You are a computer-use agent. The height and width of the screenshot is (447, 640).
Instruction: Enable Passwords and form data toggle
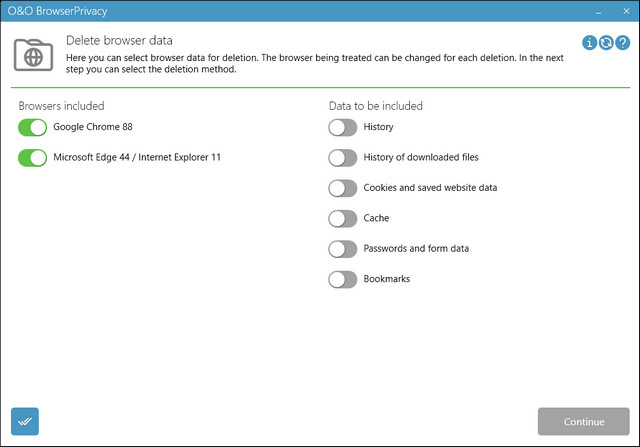(x=343, y=248)
